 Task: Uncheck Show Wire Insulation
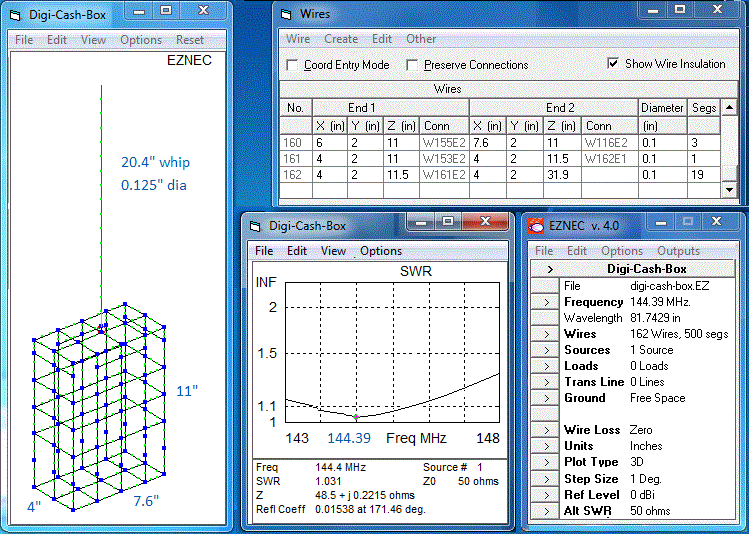pos(613,64)
